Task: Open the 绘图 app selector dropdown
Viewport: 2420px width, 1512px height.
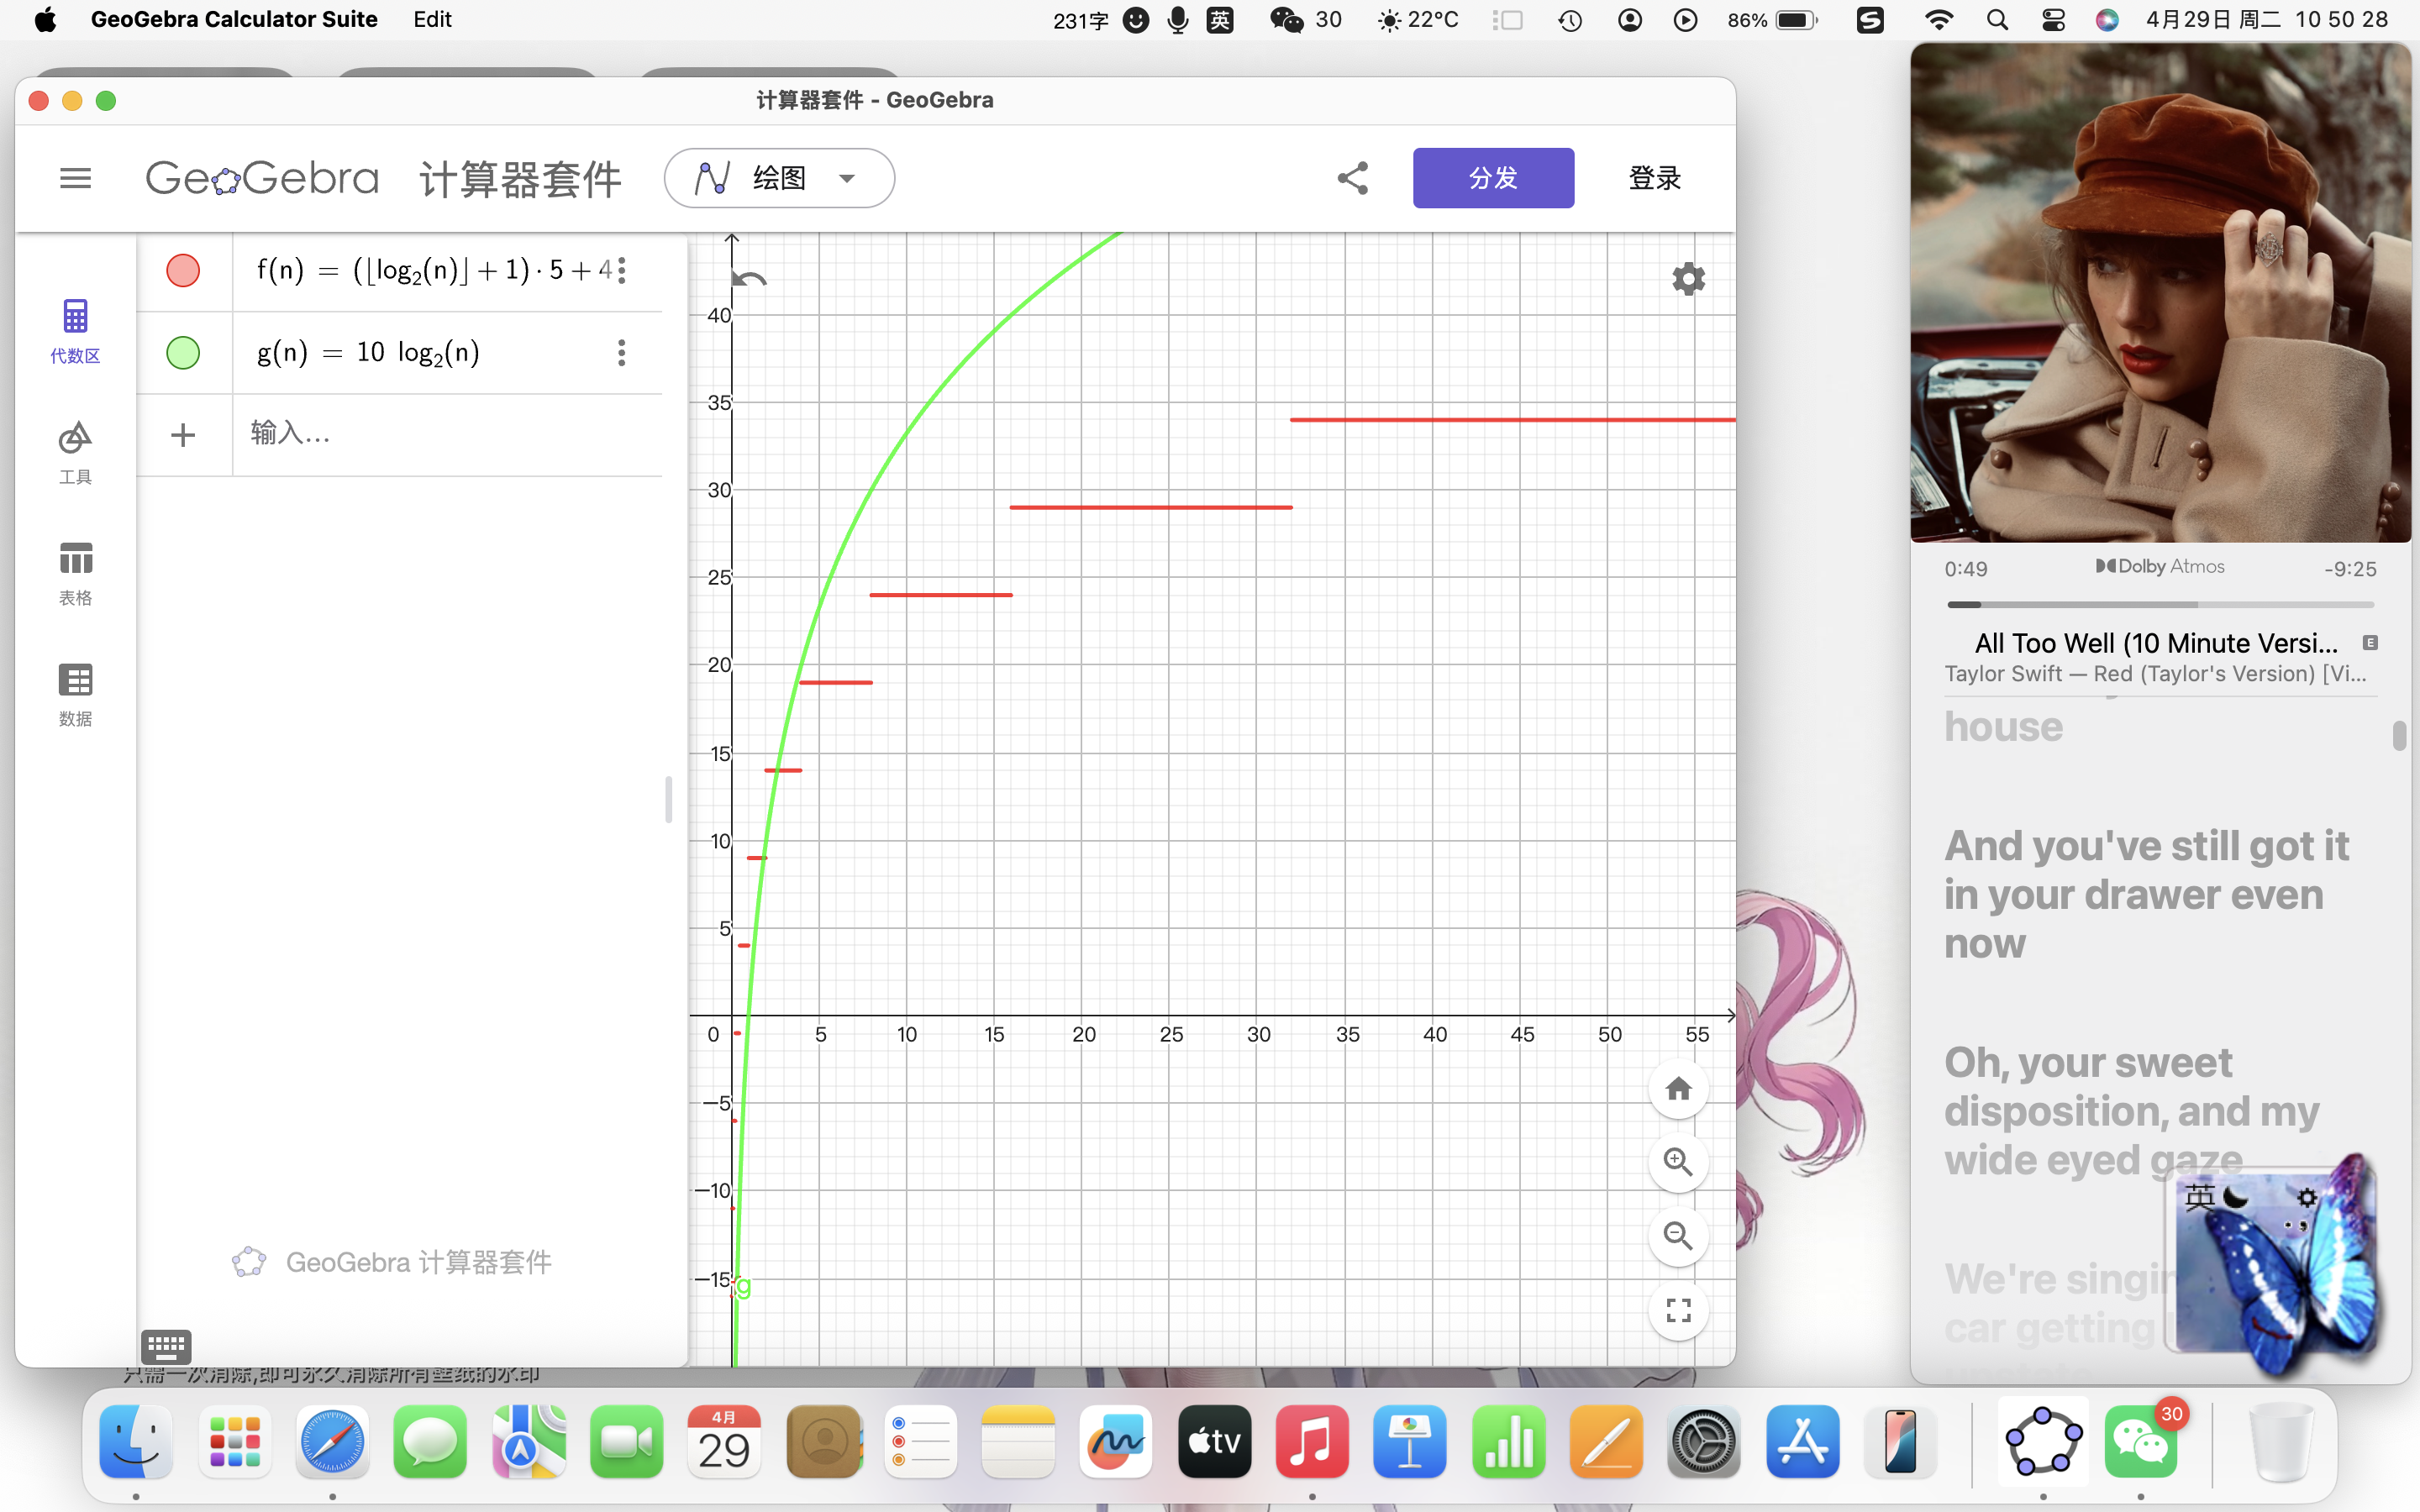Action: click(779, 178)
